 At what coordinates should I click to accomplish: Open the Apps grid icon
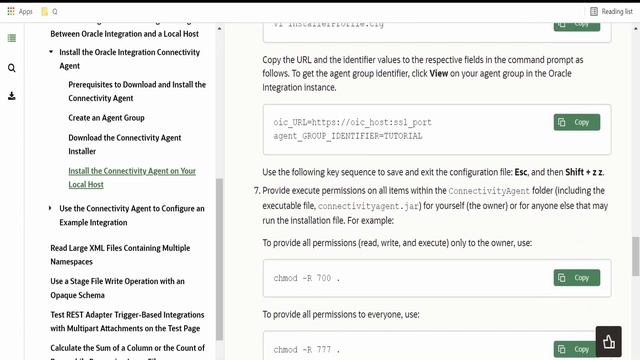coord(11,11)
